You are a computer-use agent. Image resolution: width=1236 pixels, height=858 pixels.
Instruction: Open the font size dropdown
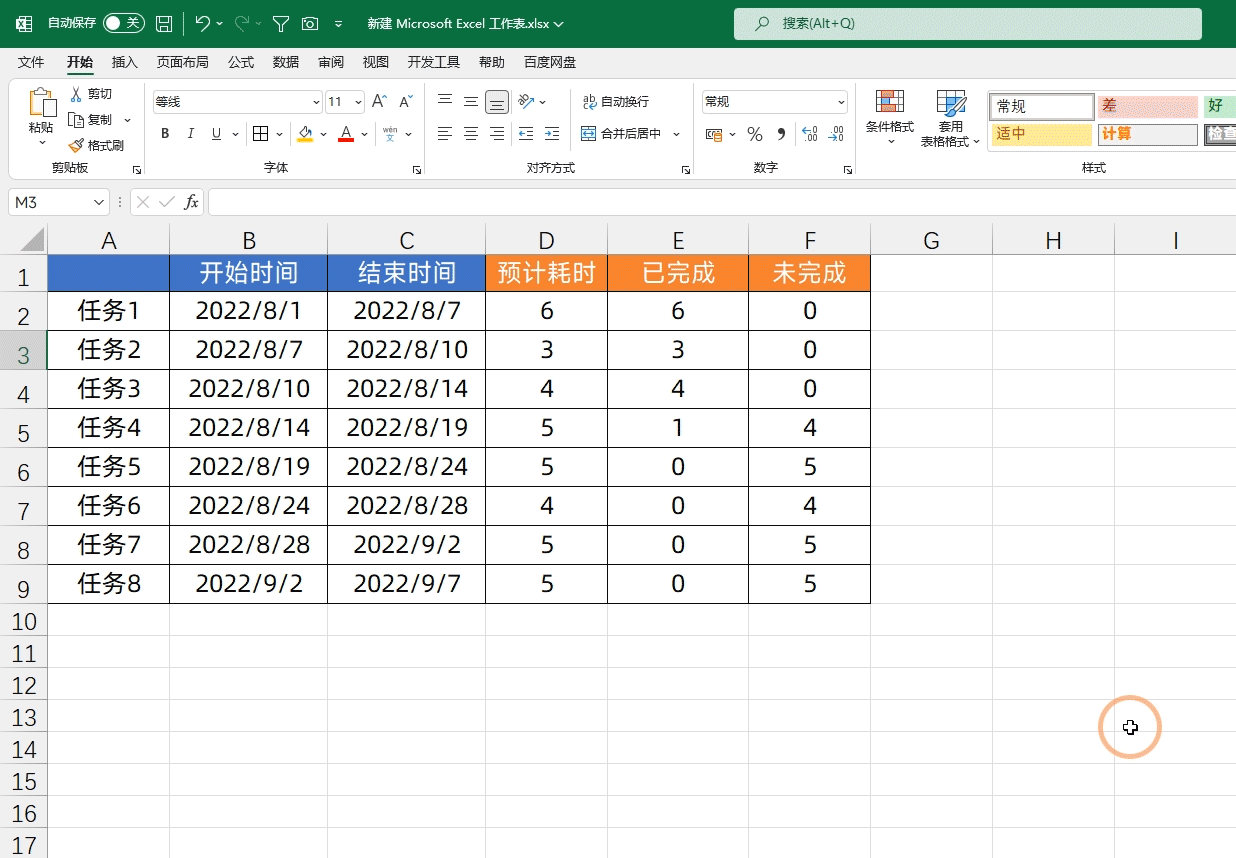[x=358, y=102]
